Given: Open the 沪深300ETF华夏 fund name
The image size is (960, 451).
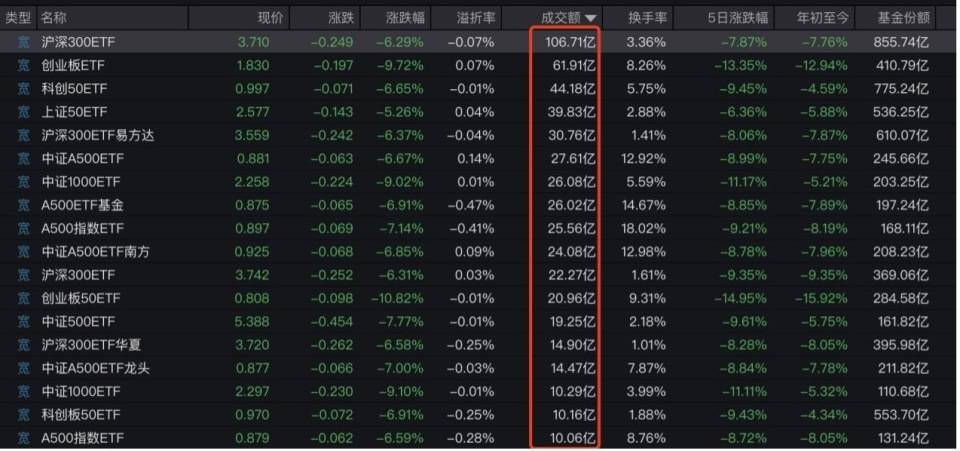Looking at the screenshot, I should coord(87,343).
